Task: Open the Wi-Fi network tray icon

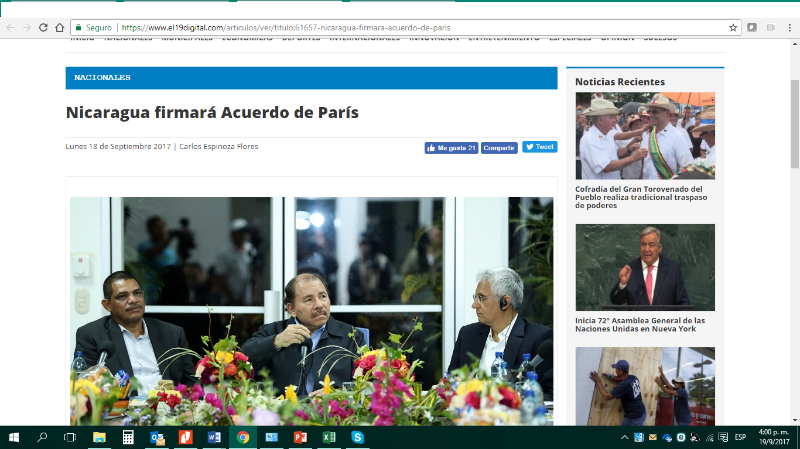Action: pos(709,437)
